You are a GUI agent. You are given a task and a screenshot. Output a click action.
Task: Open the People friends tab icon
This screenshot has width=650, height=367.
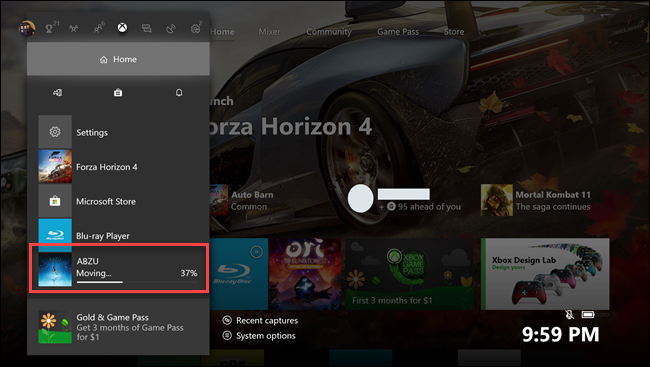[x=98, y=28]
